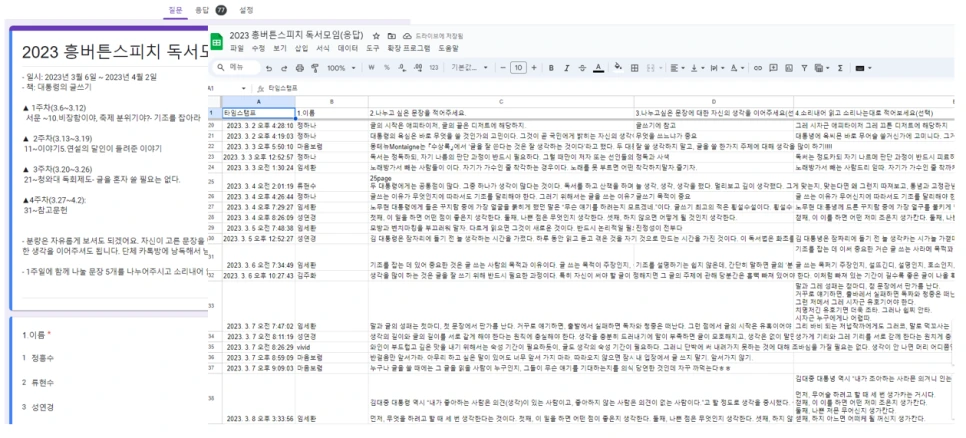Format cells as currency (₩)

pos(371,68)
